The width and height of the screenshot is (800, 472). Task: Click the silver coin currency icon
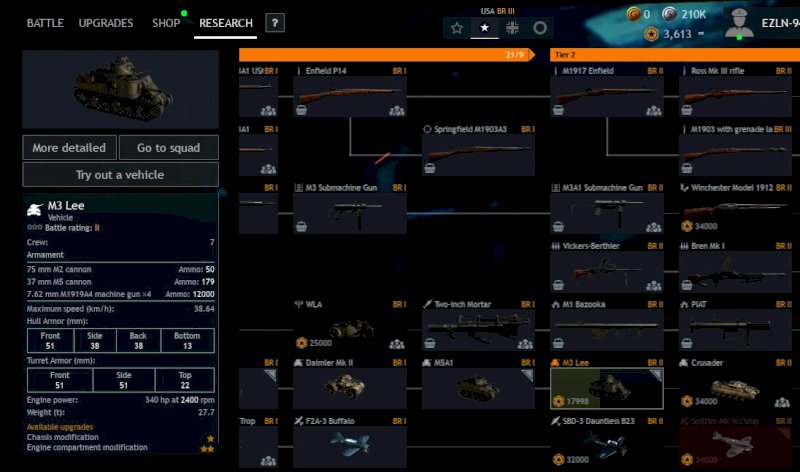click(669, 14)
